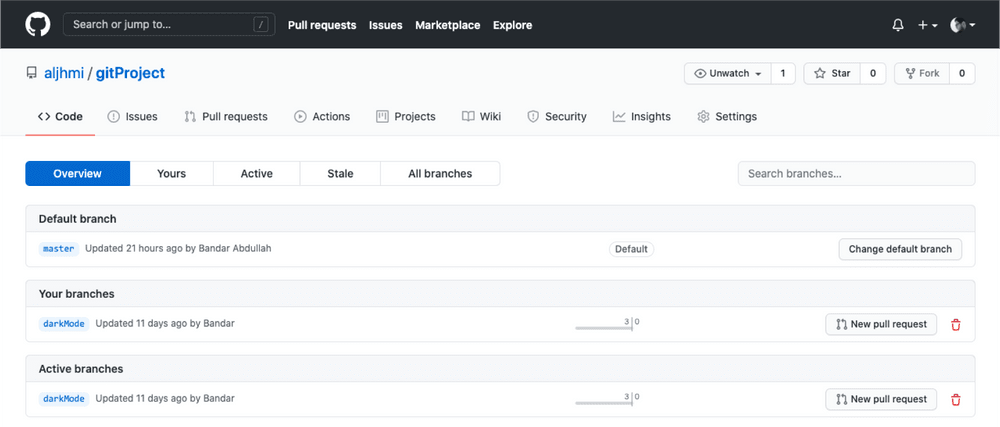
Task: Click the Unwatch dropdown button
Action: (728, 73)
